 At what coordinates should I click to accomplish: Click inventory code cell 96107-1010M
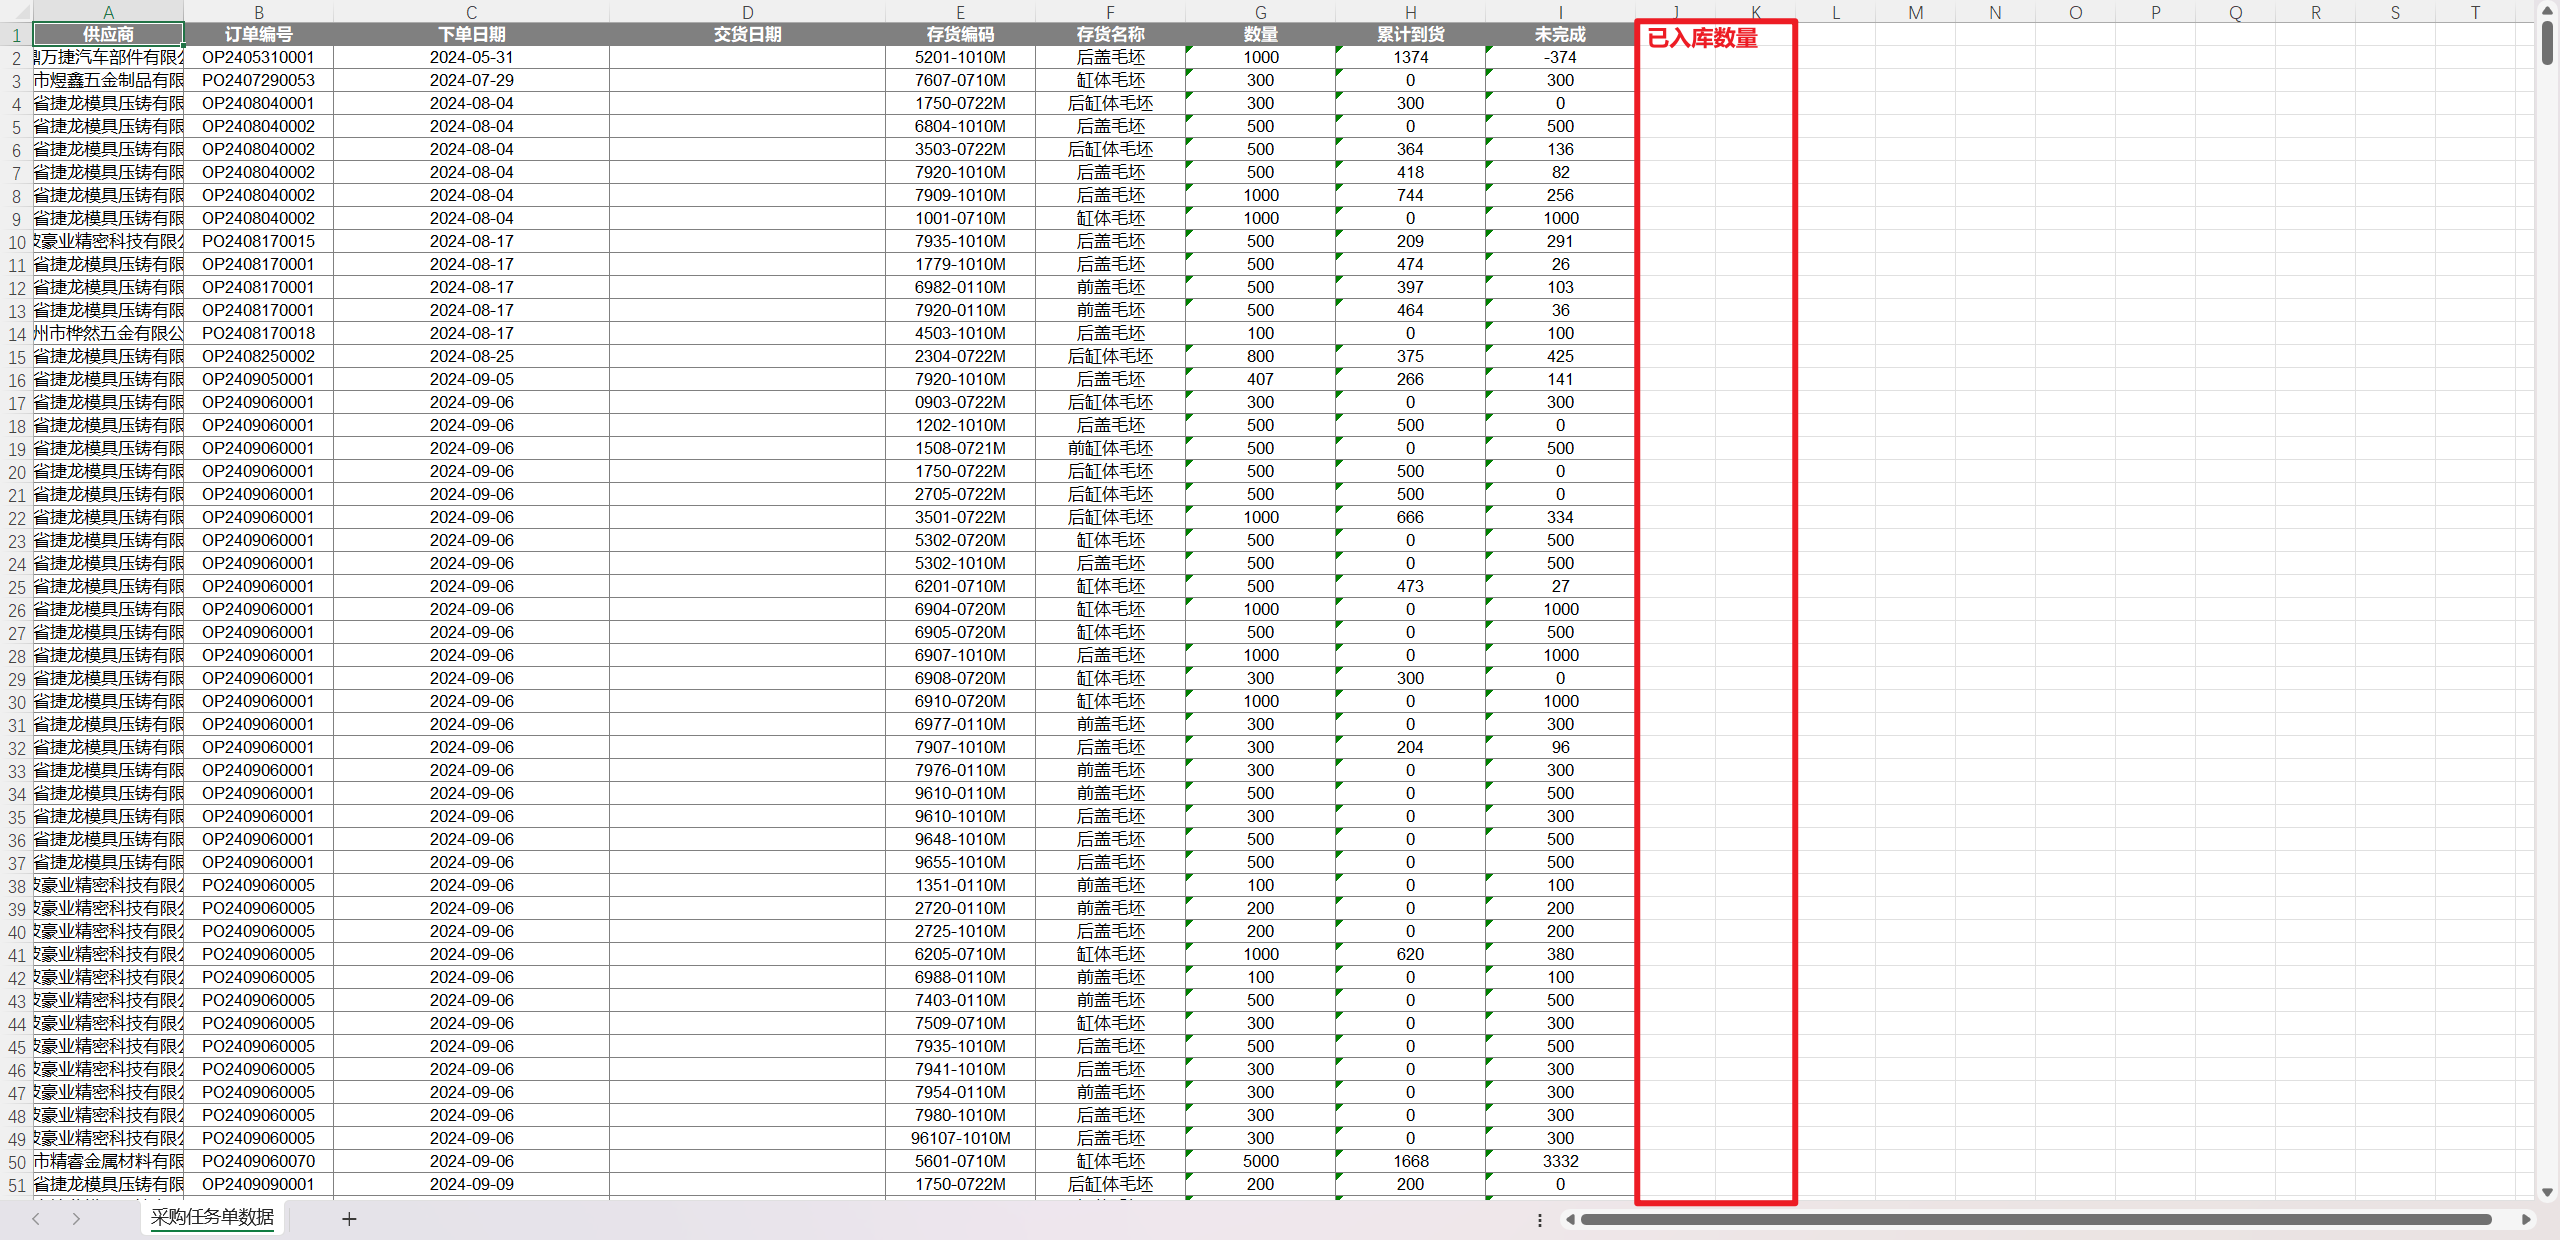click(x=960, y=1138)
